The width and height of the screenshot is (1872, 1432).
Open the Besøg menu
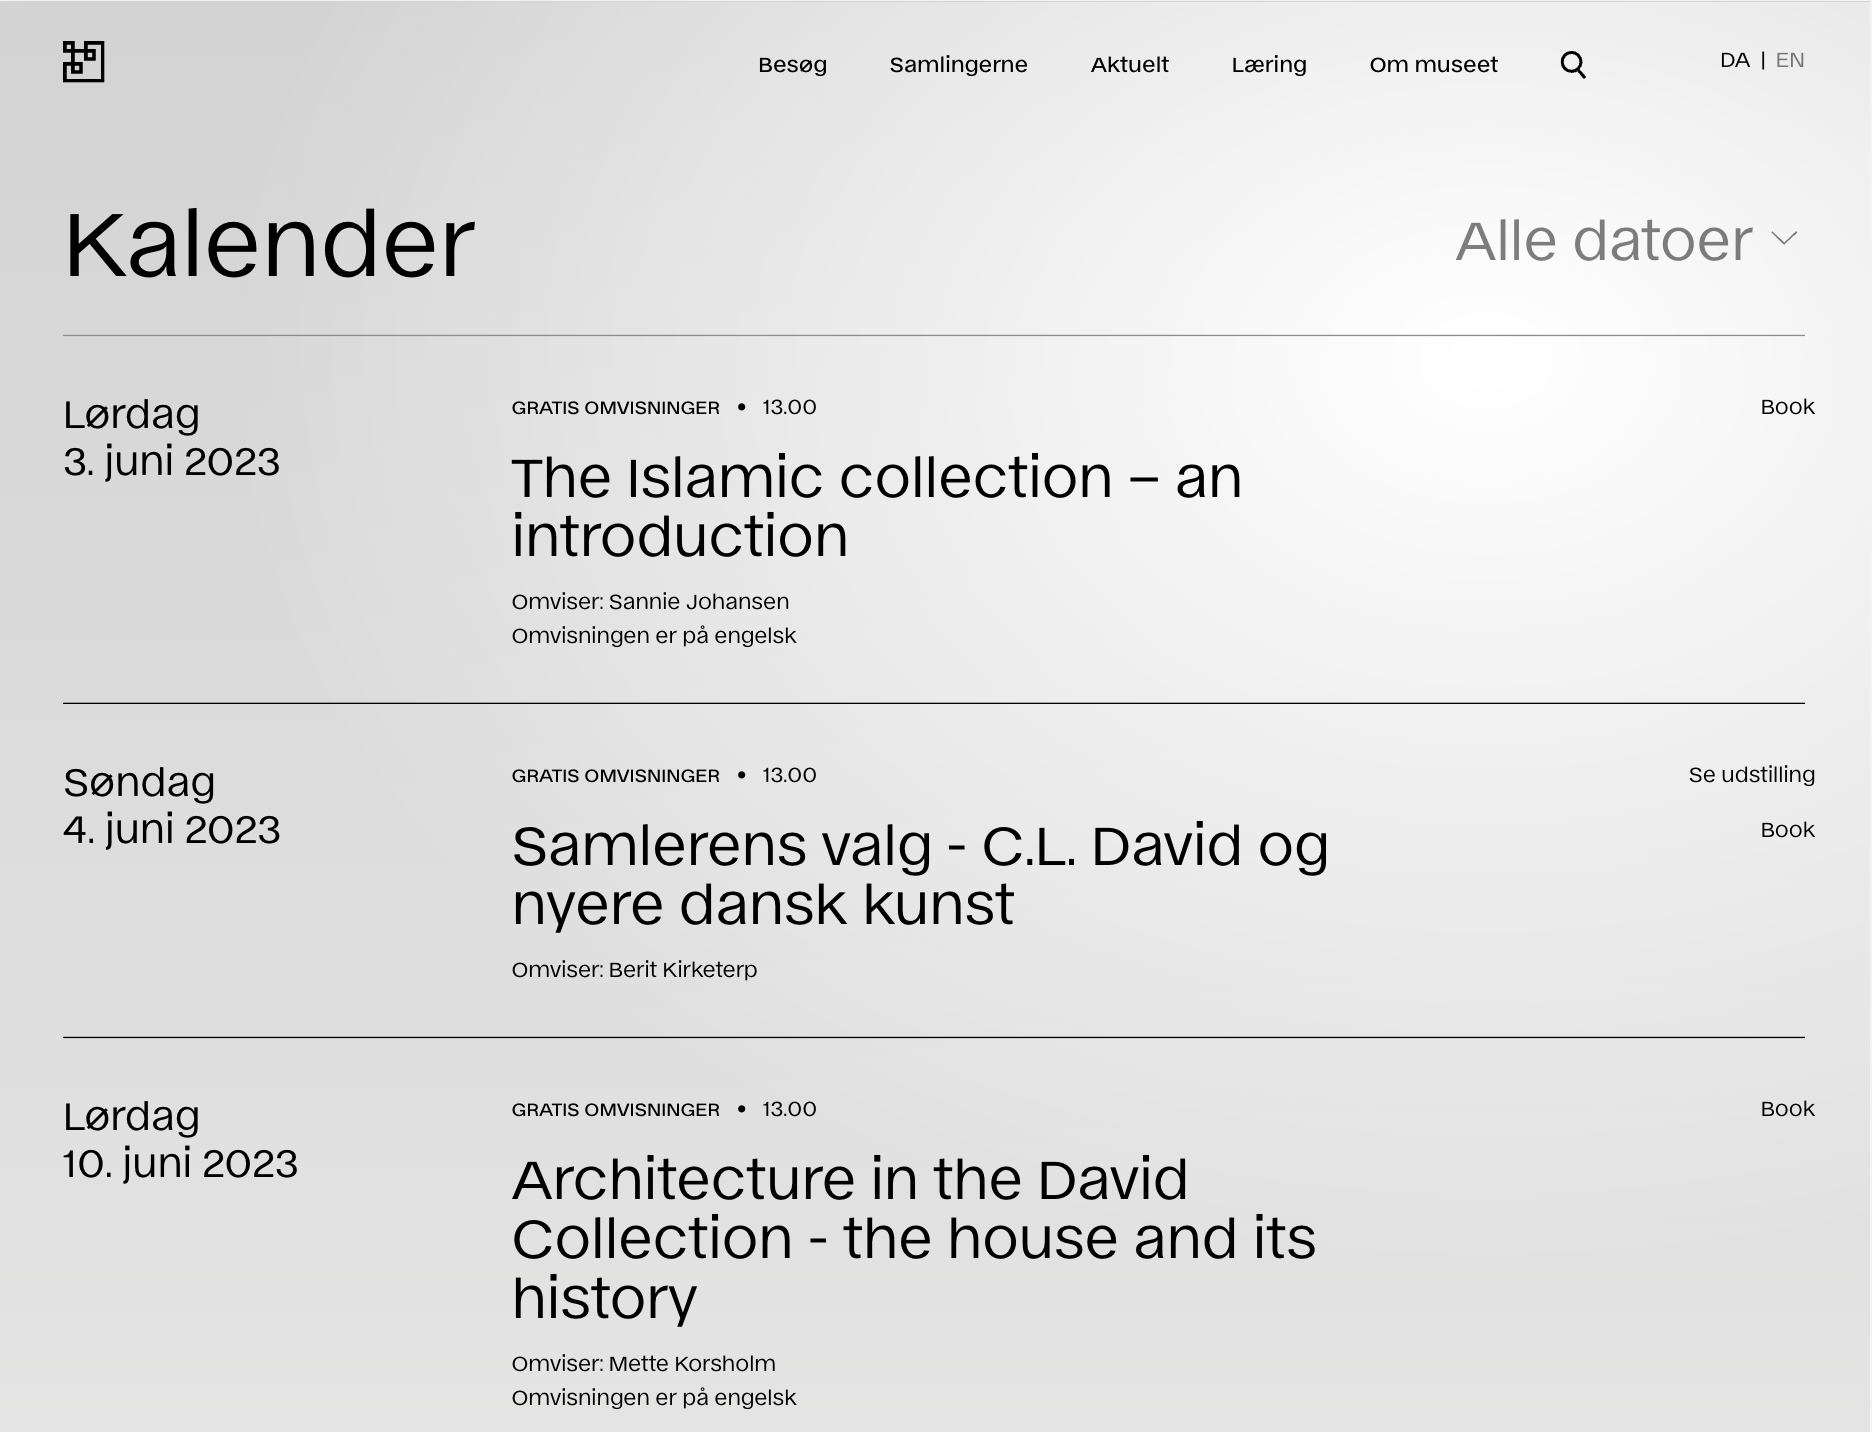pyautogui.click(x=792, y=65)
